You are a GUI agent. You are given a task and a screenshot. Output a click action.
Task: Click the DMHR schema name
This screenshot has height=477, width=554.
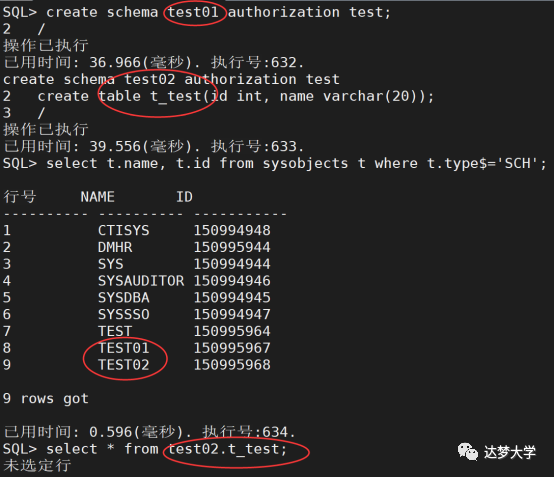click(x=115, y=247)
